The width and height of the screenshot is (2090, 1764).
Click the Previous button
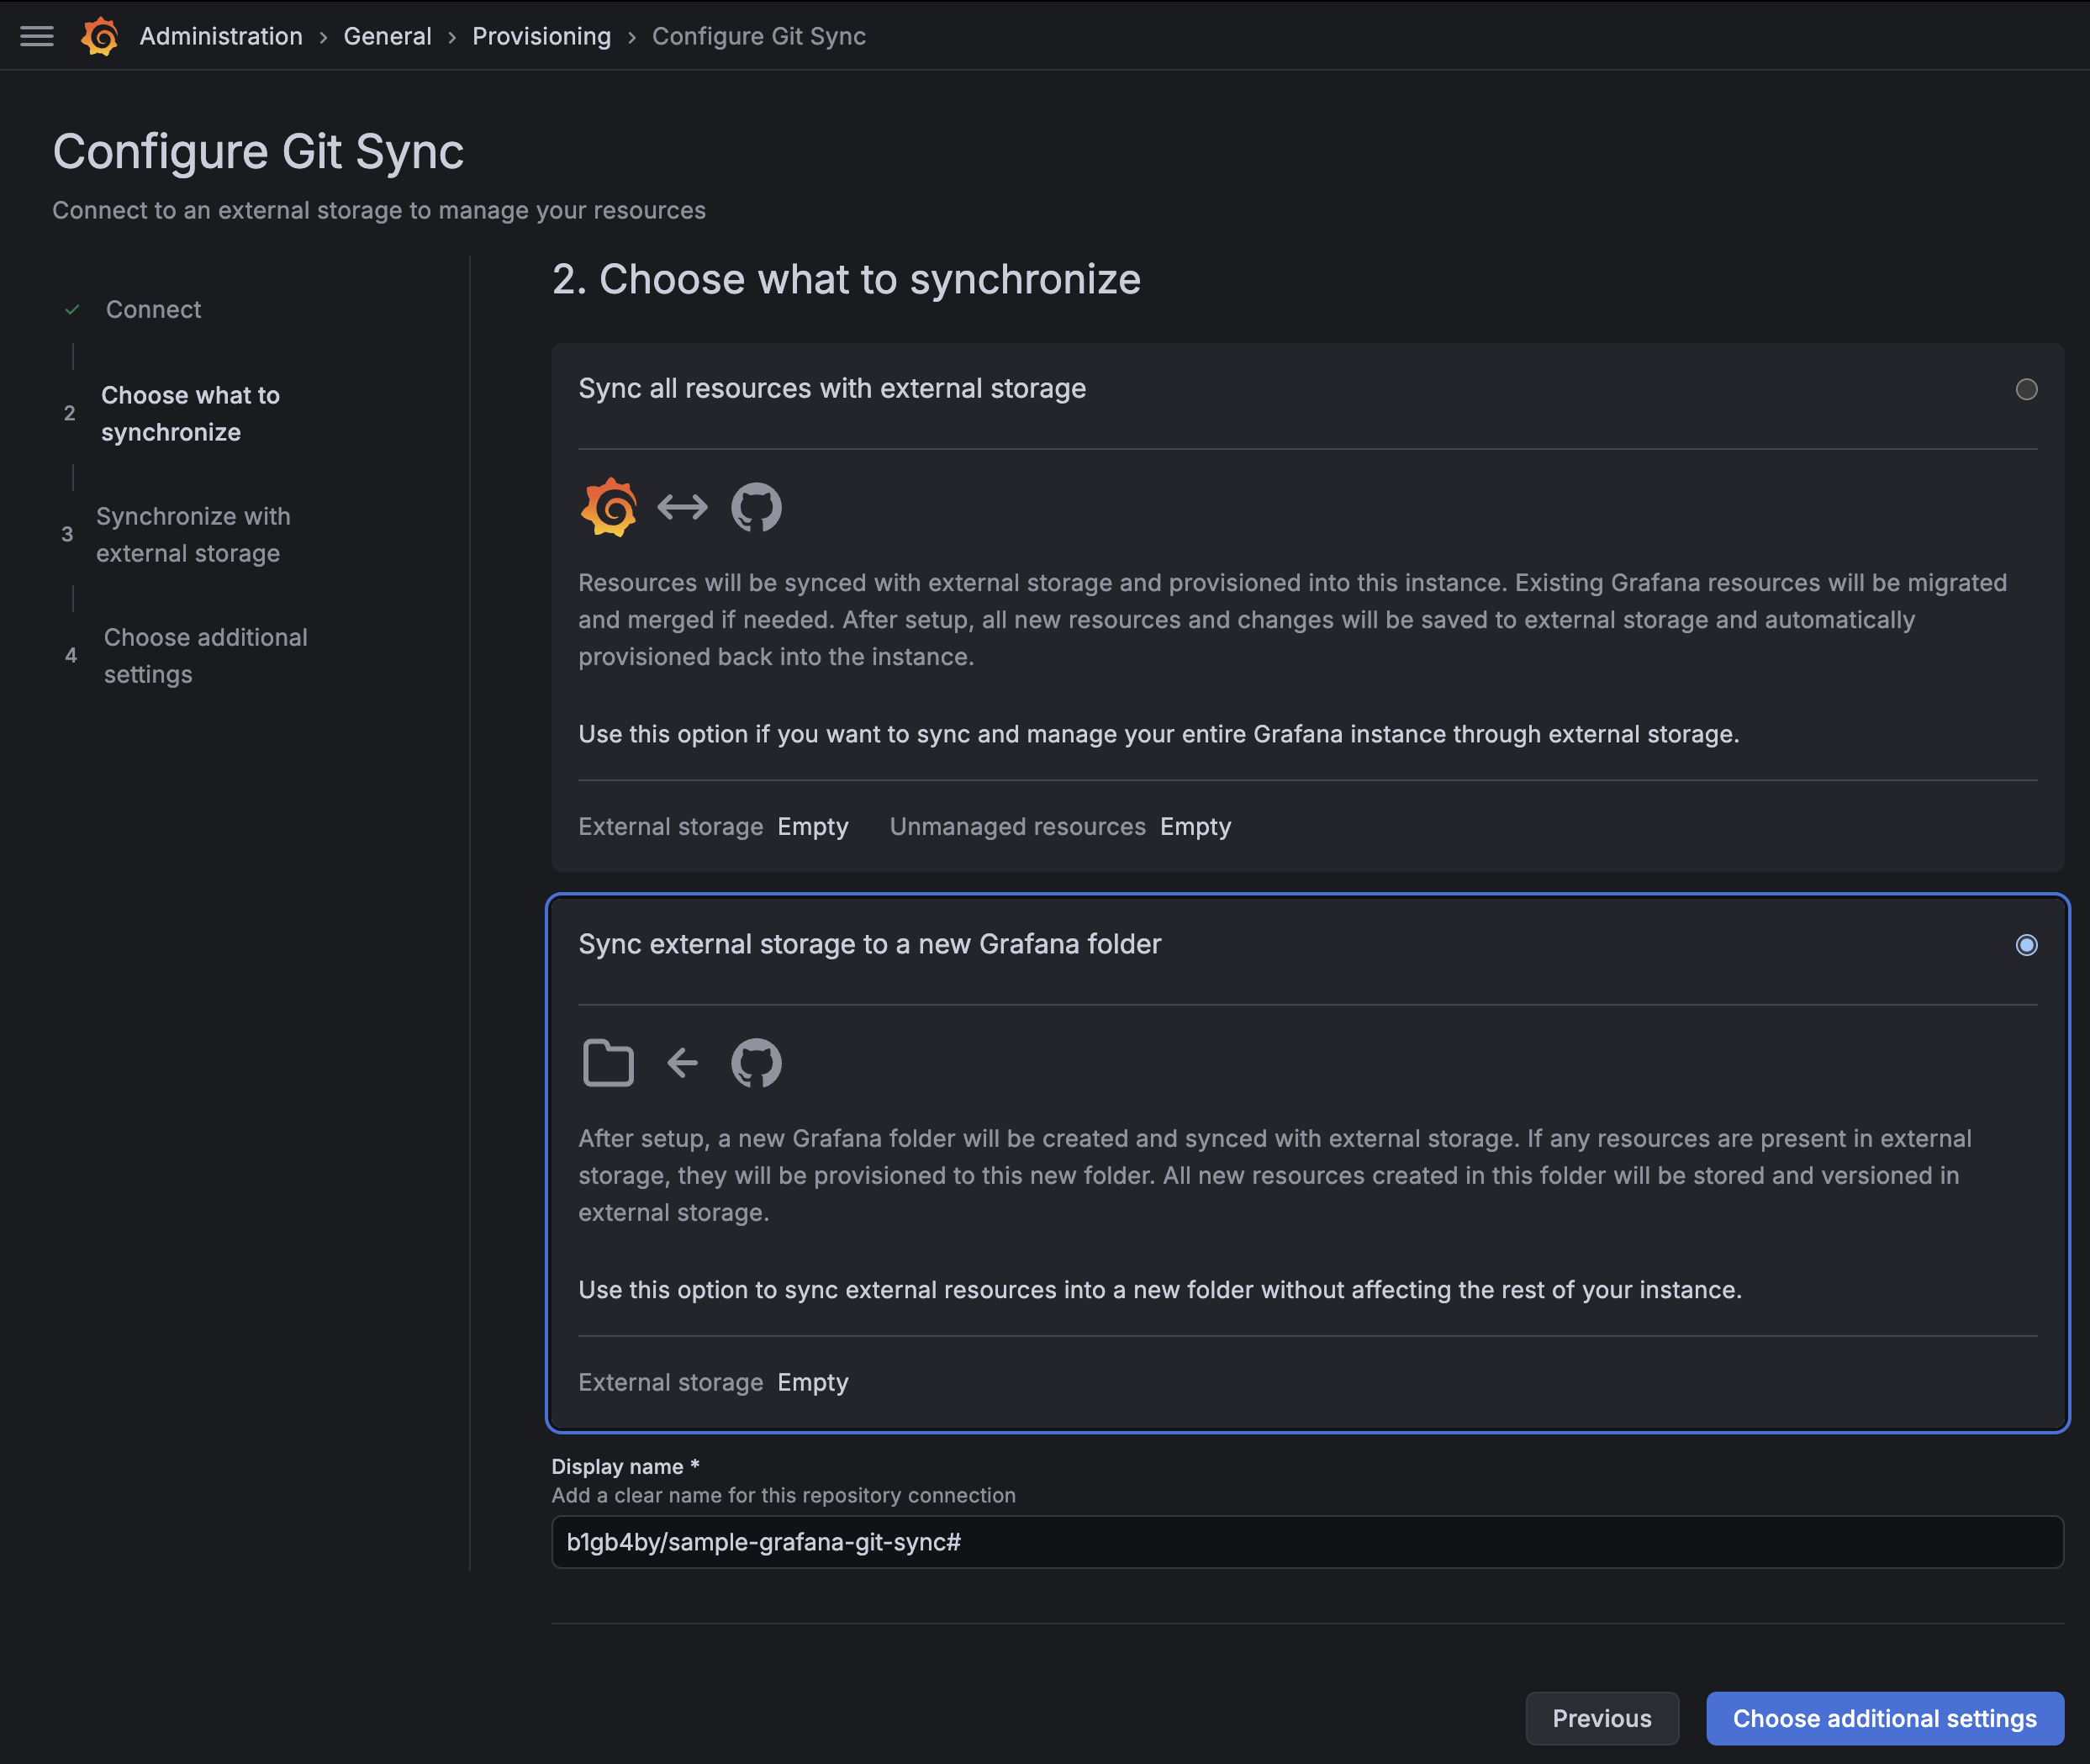[1601, 1718]
